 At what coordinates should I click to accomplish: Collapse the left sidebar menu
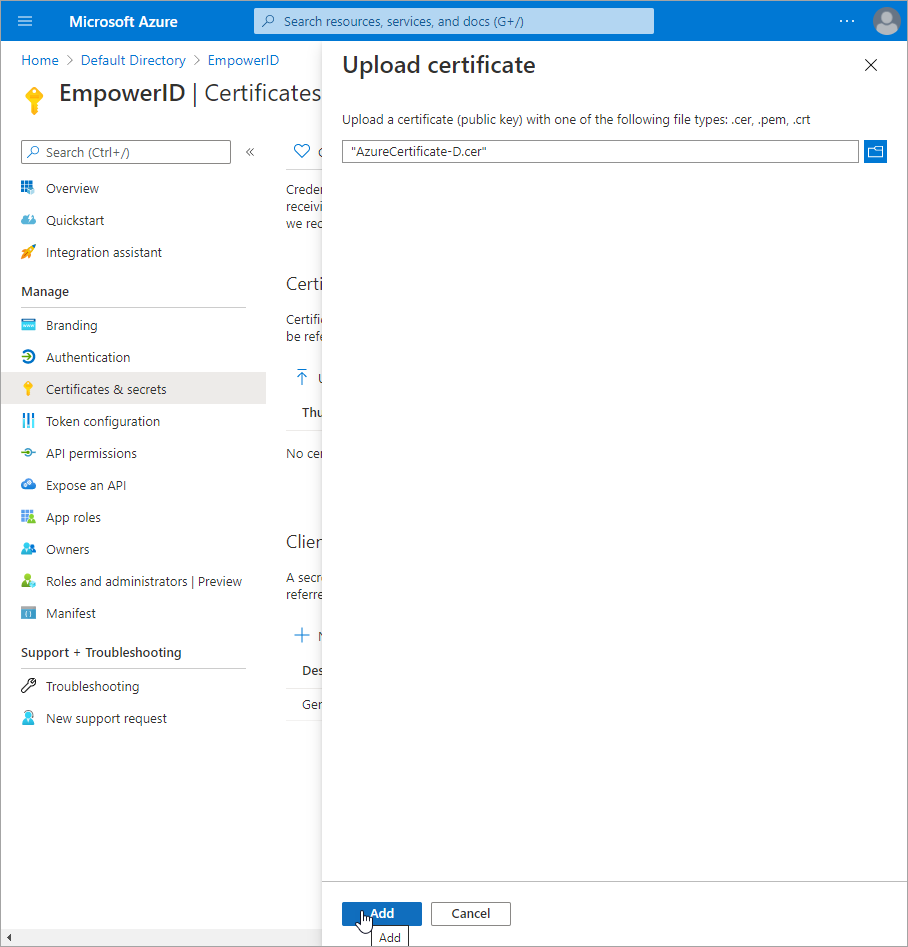(250, 152)
